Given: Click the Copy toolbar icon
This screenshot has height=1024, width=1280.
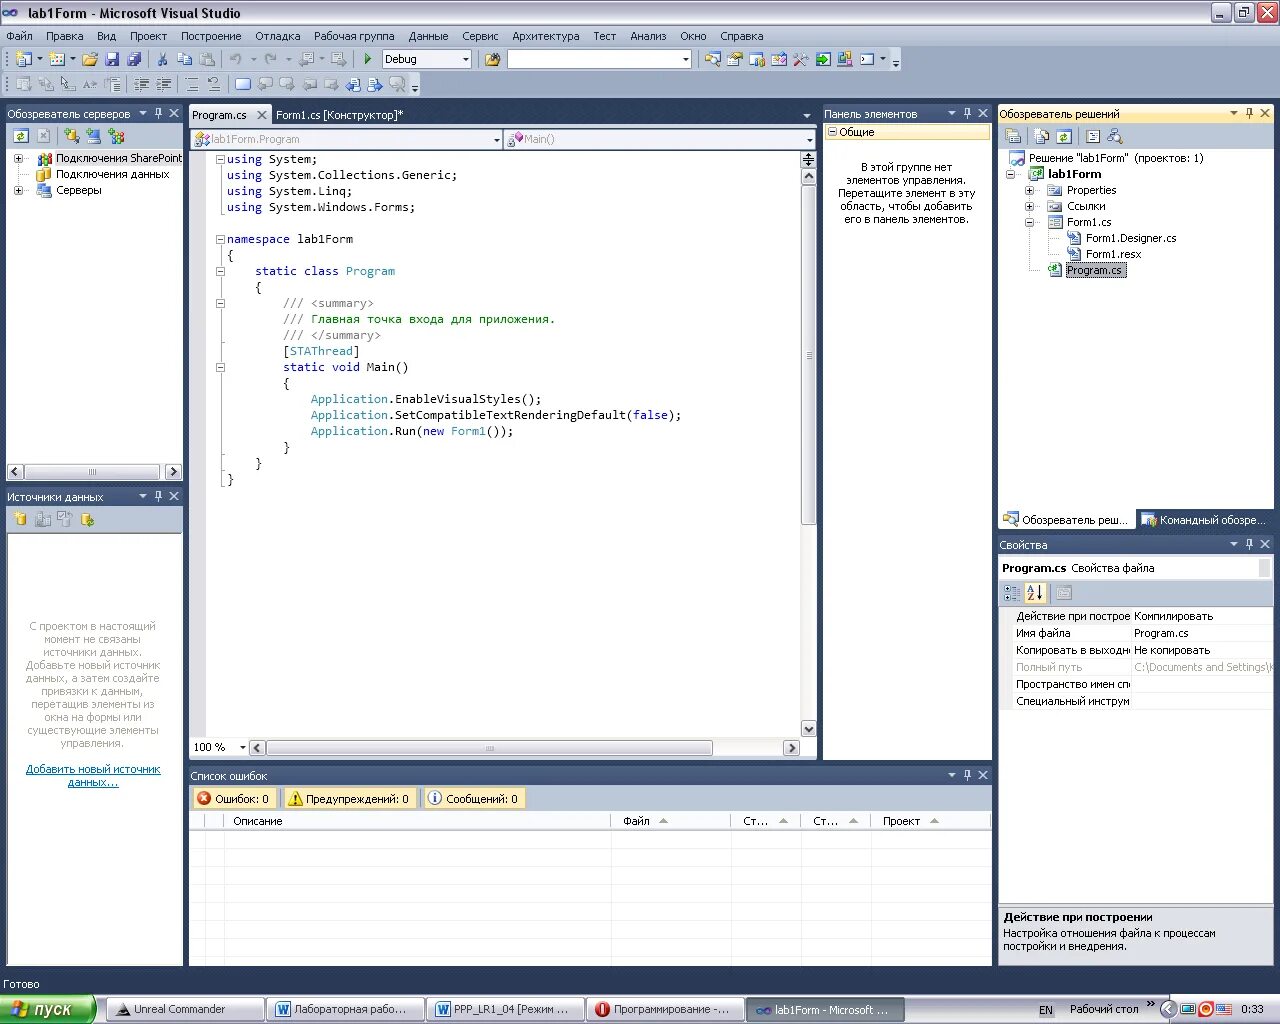Looking at the screenshot, I should pyautogui.click(x=184, y=59).
